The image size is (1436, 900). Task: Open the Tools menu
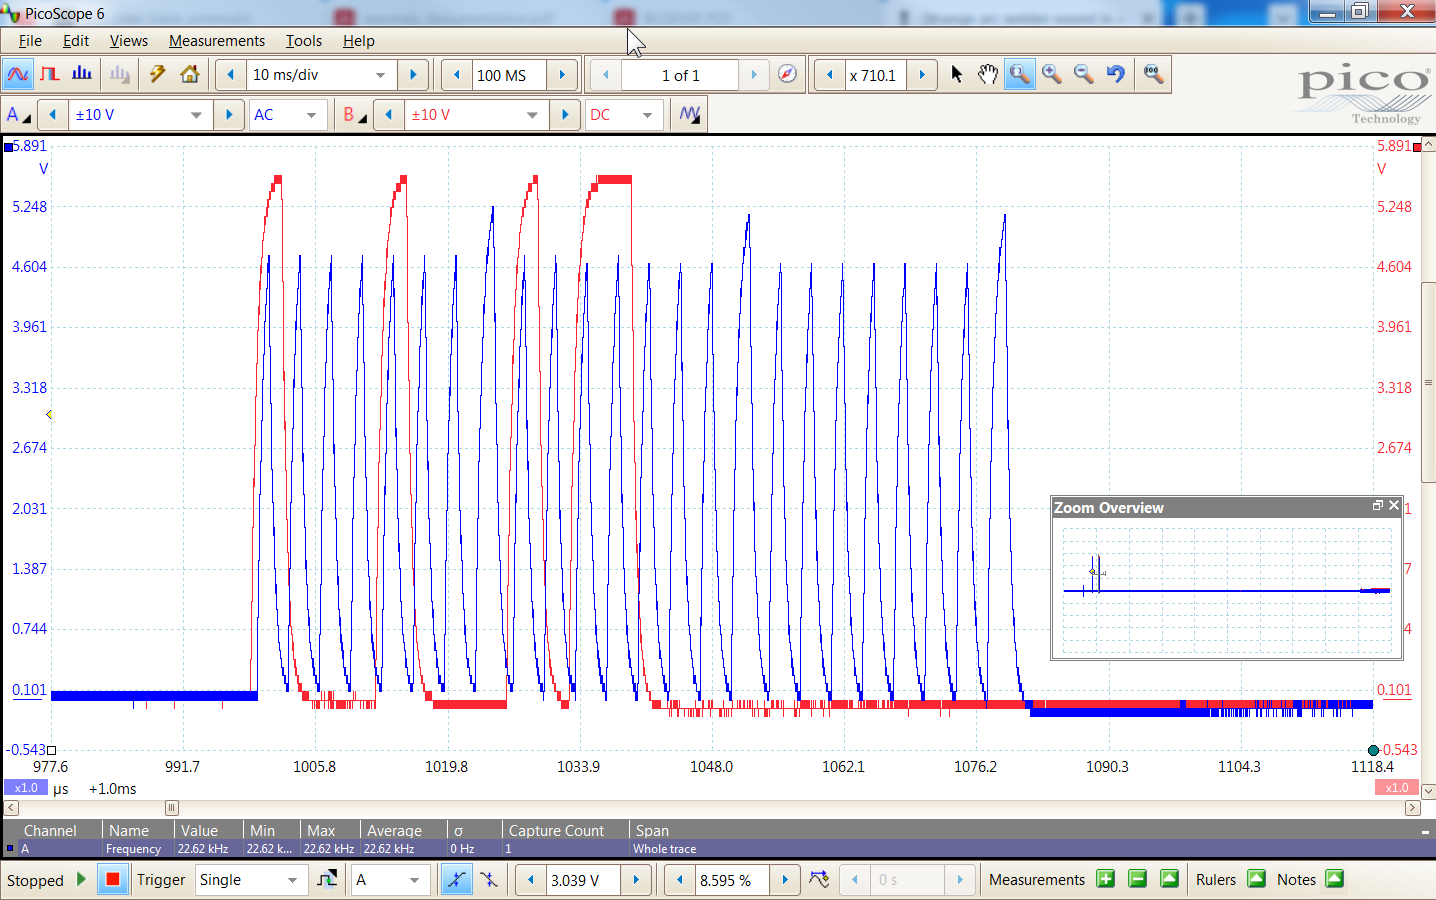(x=303, y=41)
